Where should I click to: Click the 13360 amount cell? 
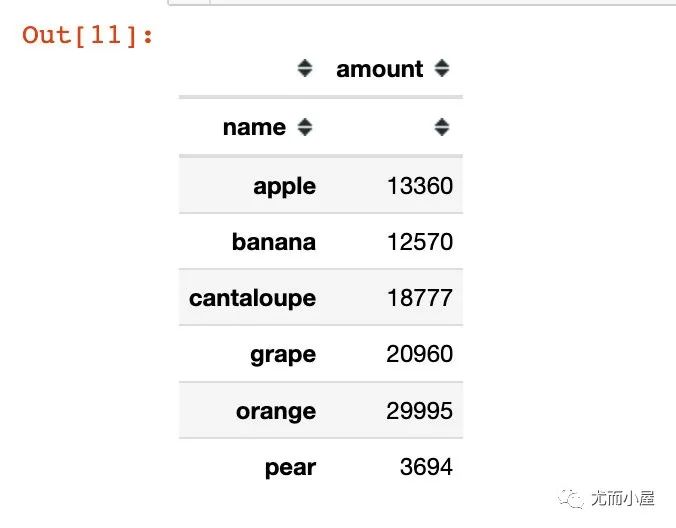click(x=420, y=186)
